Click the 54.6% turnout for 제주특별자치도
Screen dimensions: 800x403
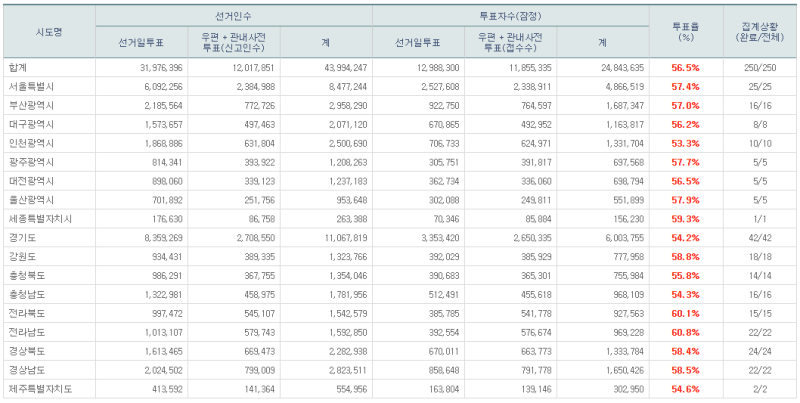pos(685,389)
